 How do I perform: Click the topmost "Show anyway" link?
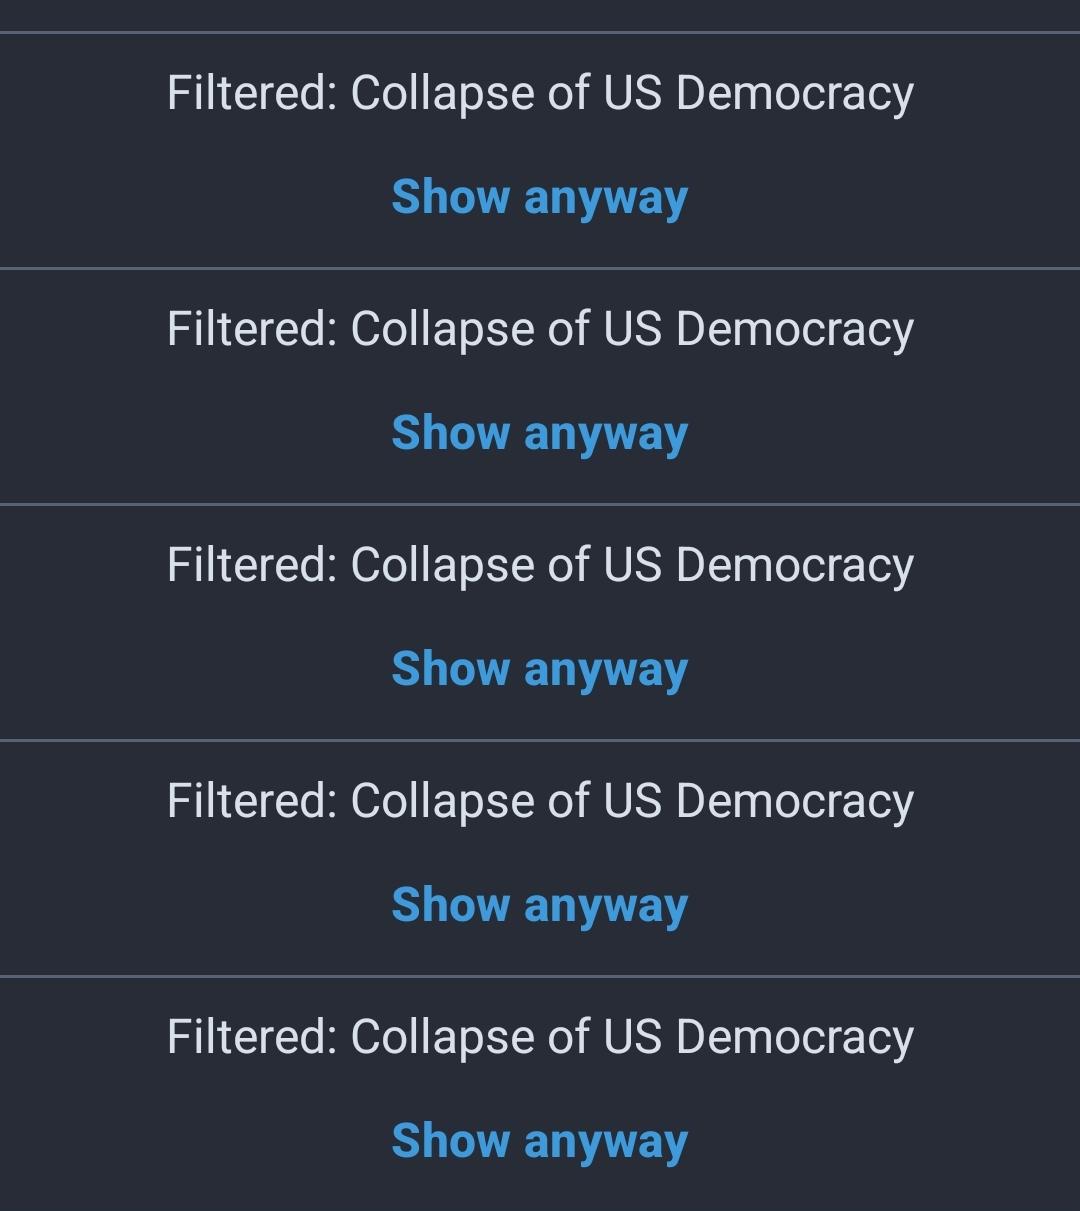(x=539, y=197)
